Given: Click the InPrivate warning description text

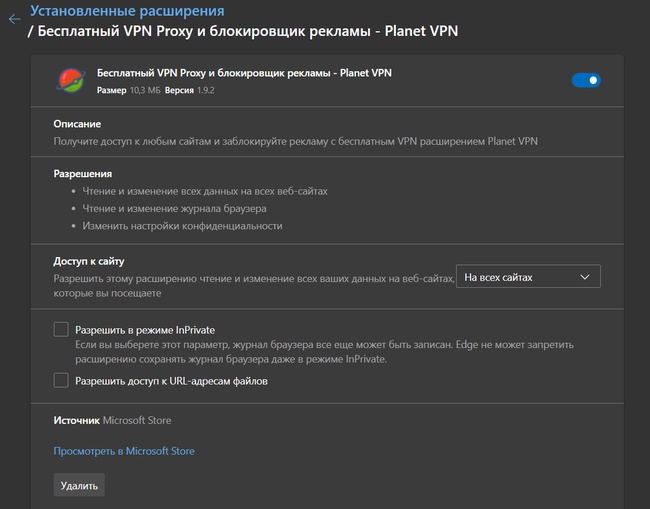Looking at the screenshot, I should [x=324, y=352].
